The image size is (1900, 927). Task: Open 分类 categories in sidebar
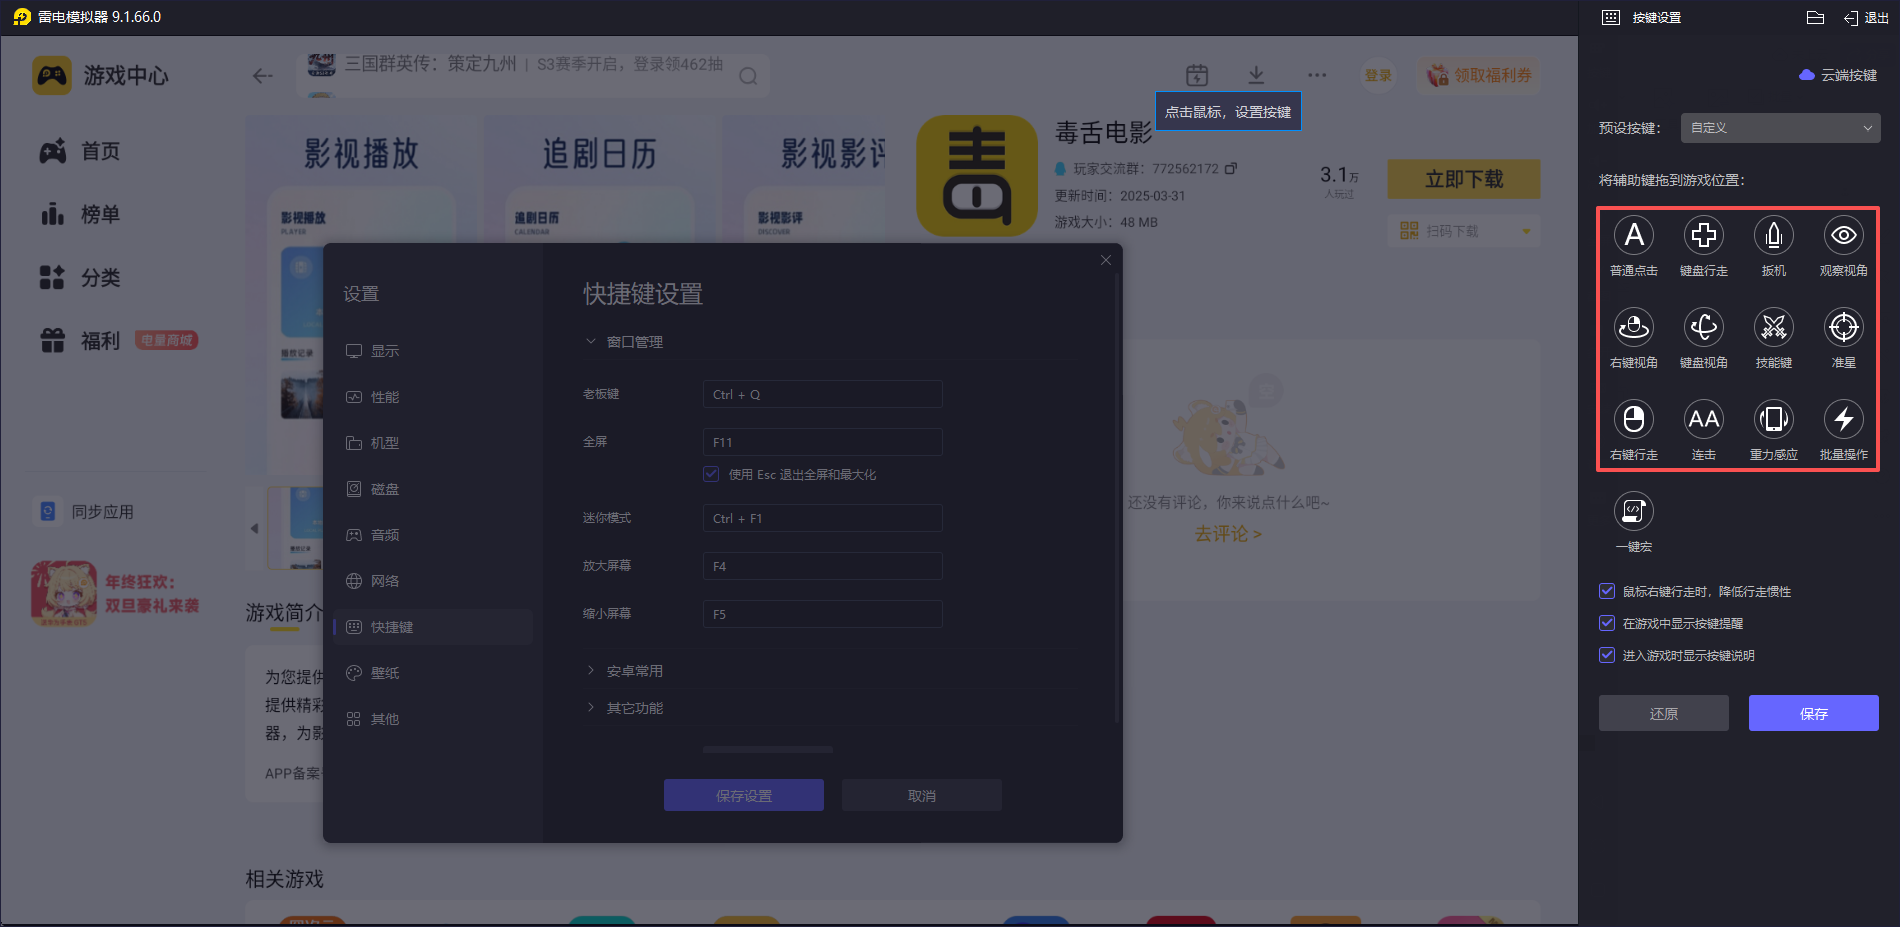(80, 277)
